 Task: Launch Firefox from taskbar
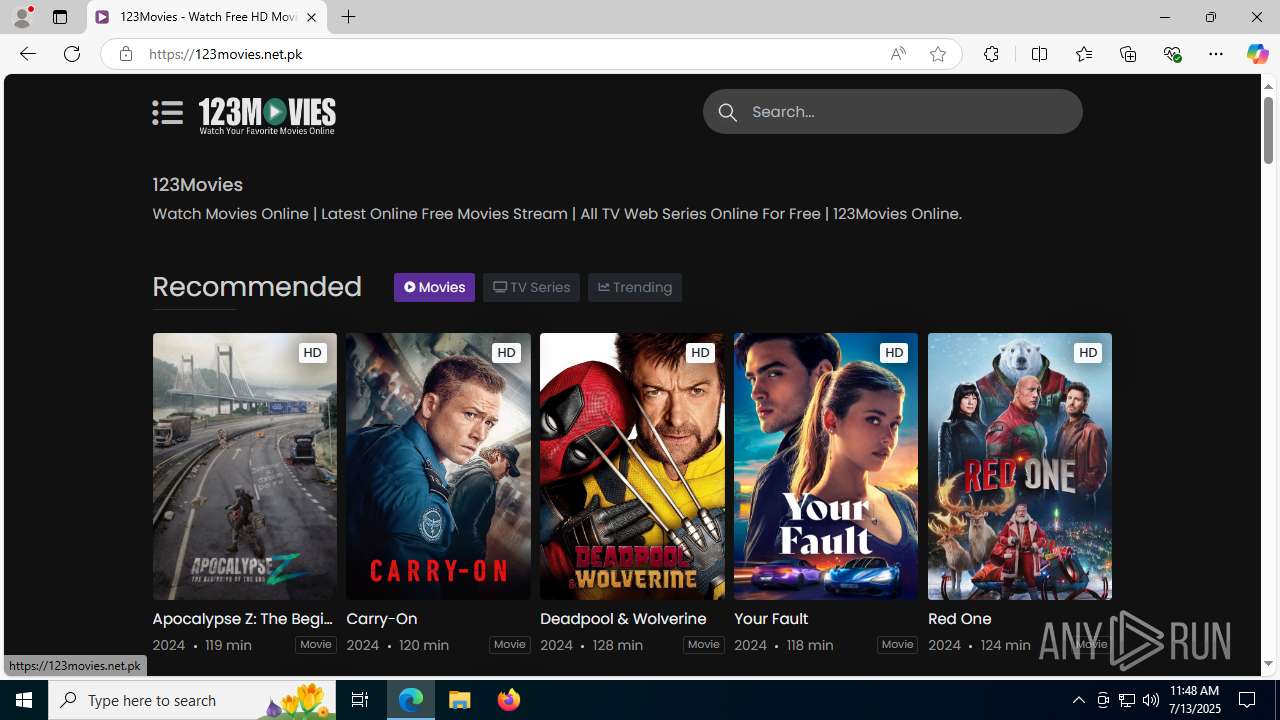(509, 700)
